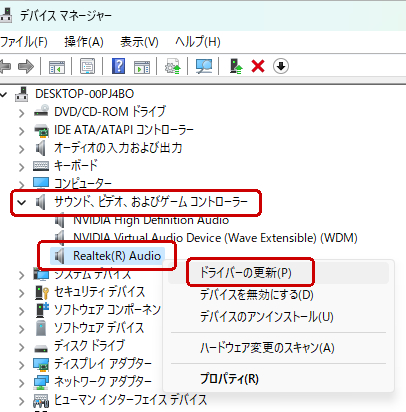This screenshot has height=412, width=406.
Task: Click the scan for hardware changes monitor icon
Action: pyautogui.click(x=204, y=66)
